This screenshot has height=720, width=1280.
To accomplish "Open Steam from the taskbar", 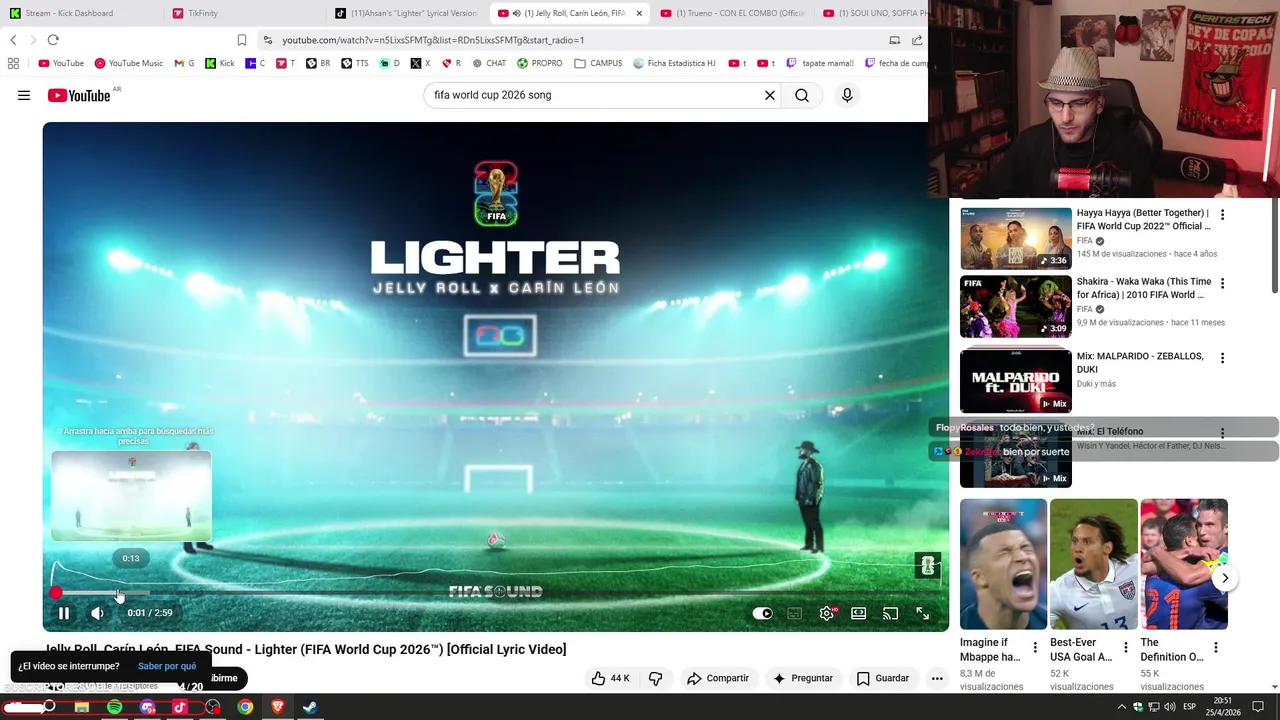I will 310,707.
